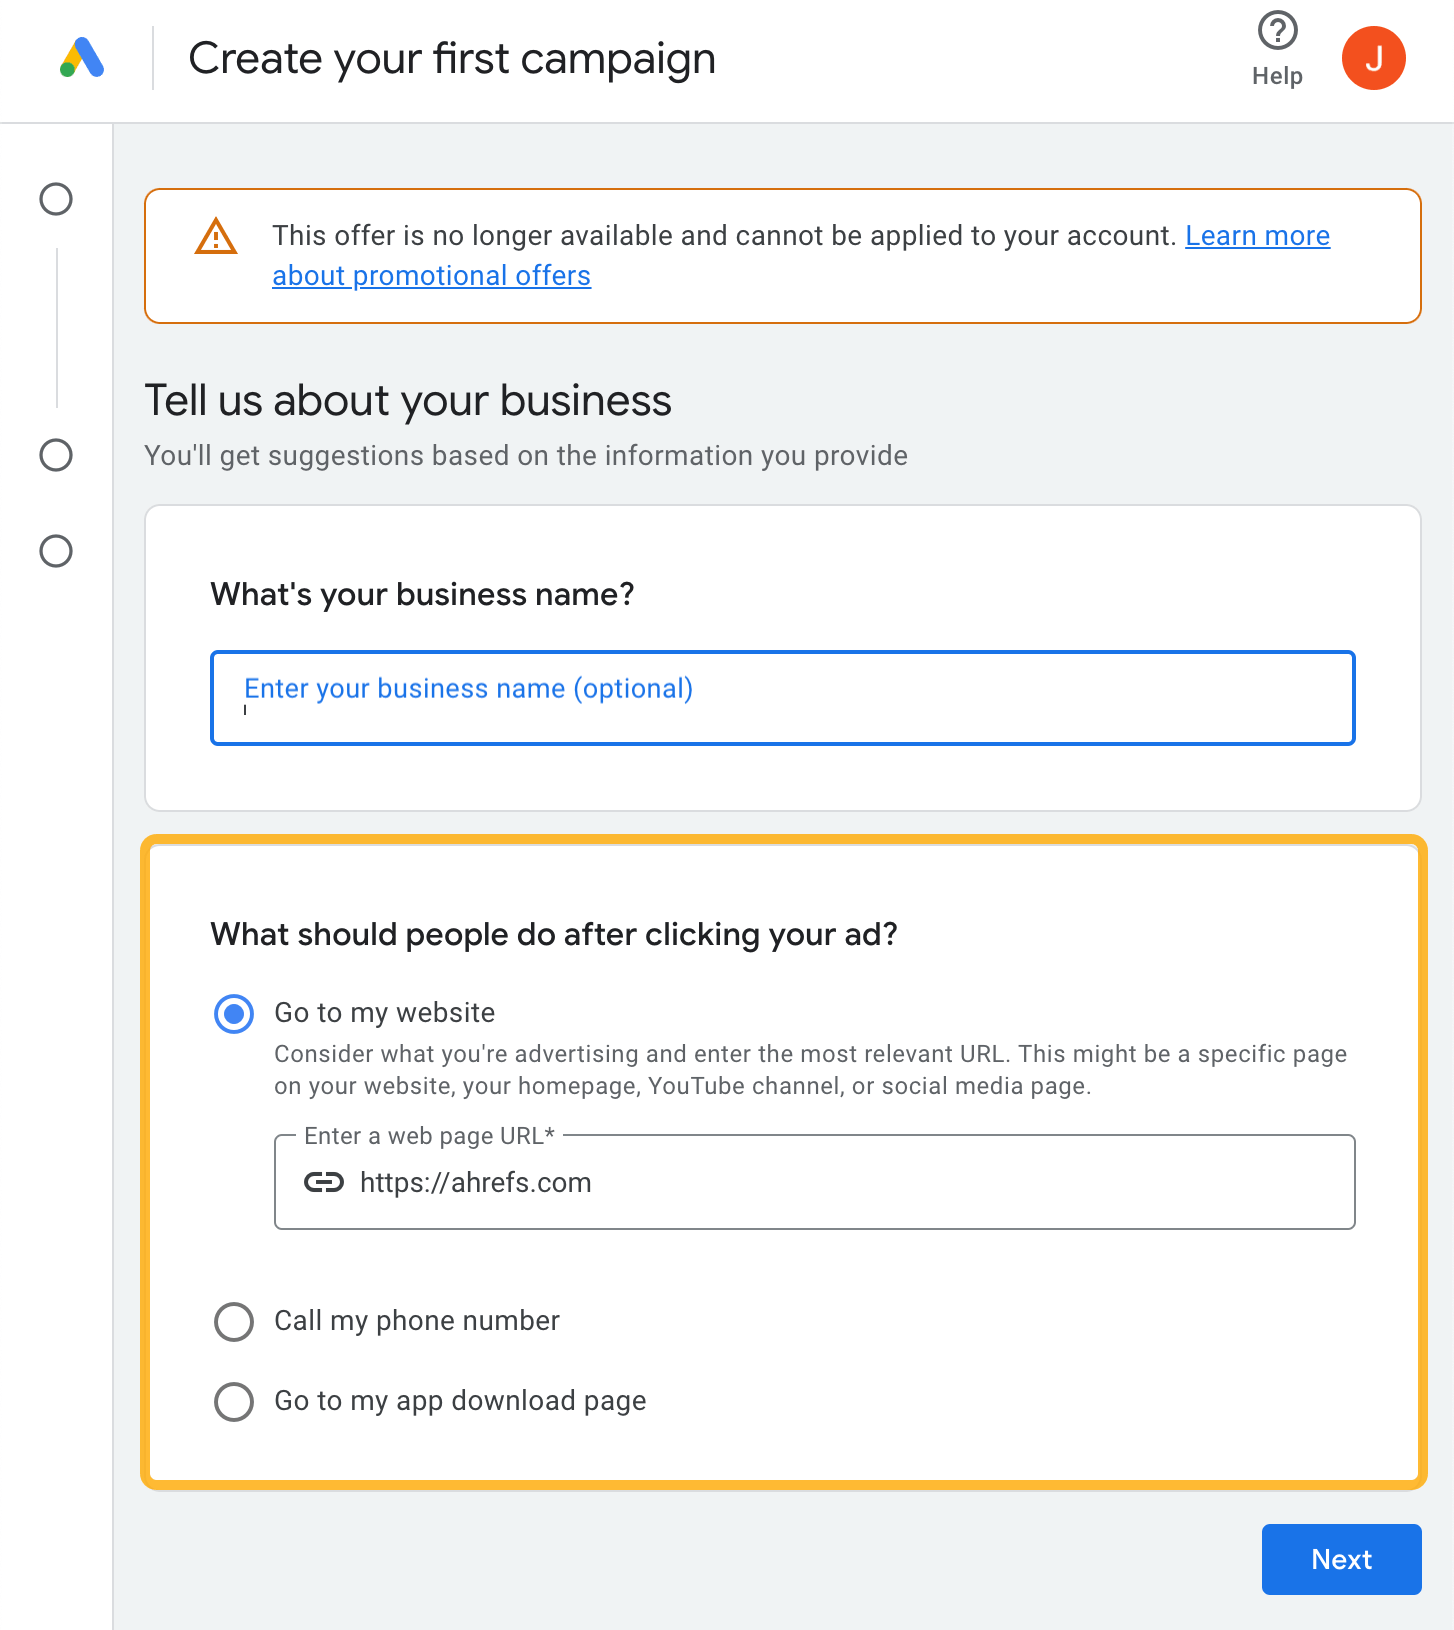
Task: Click the Next button
Action: pos(1341,1559)
